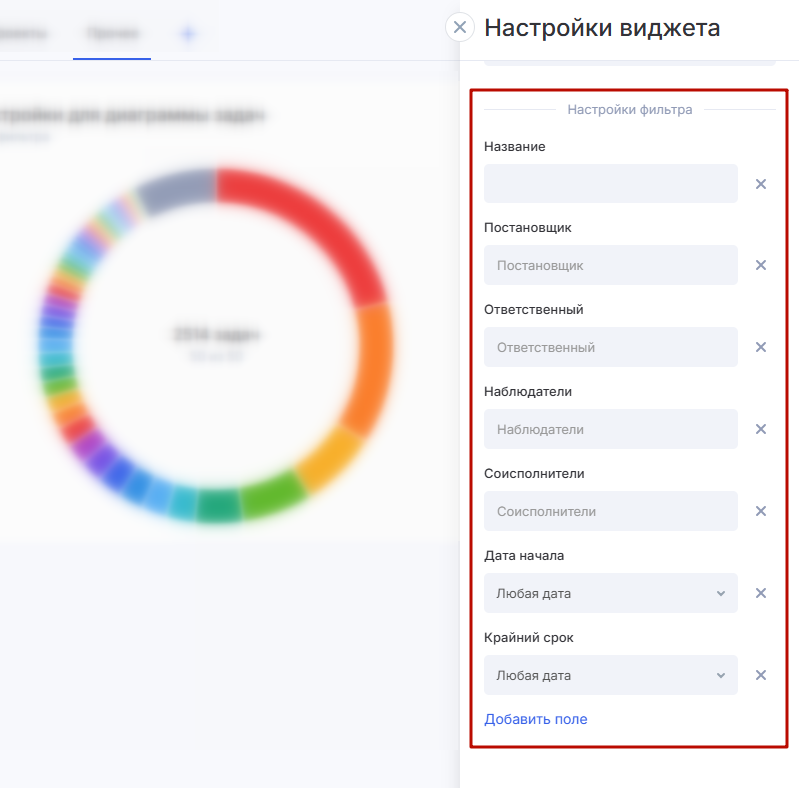Remove the Название filter field

pyautogui.click(x=760, y=184)
